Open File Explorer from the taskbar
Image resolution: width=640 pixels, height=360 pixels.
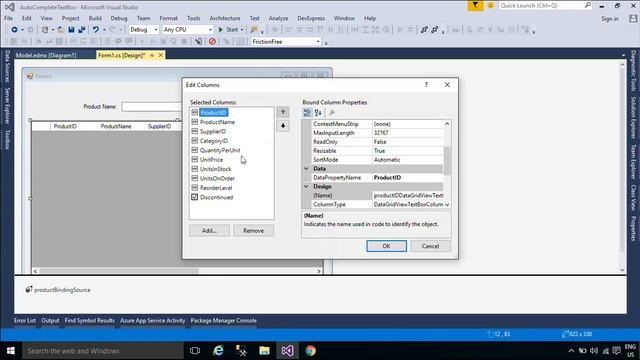point(264,351)
